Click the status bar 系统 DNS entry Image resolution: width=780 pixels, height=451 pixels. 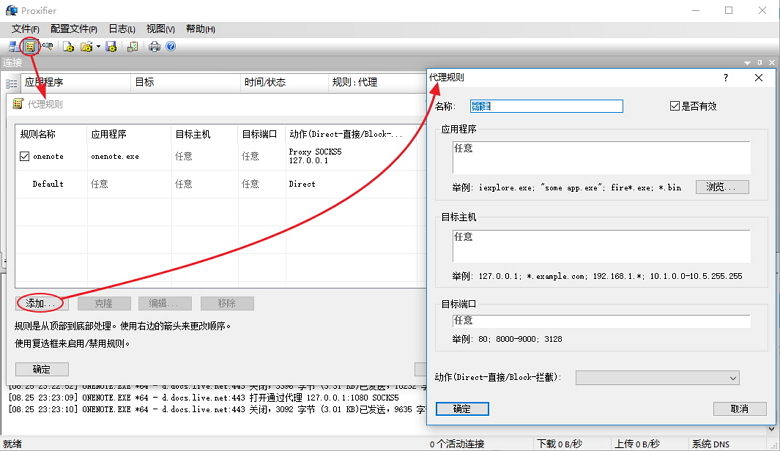coord(710,444)
